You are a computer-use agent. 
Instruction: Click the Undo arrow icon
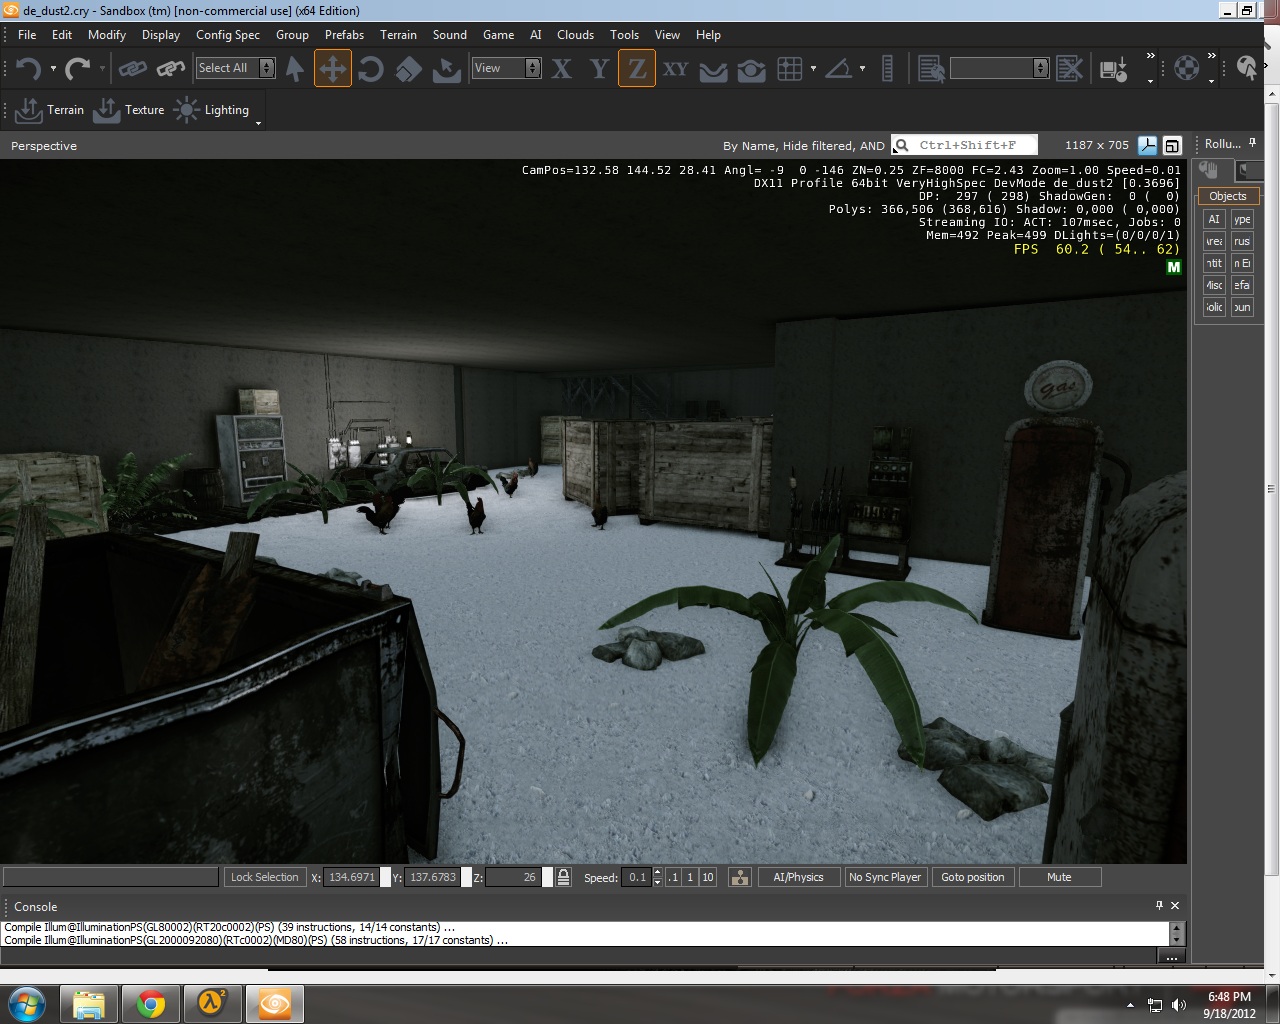(28, 69)
